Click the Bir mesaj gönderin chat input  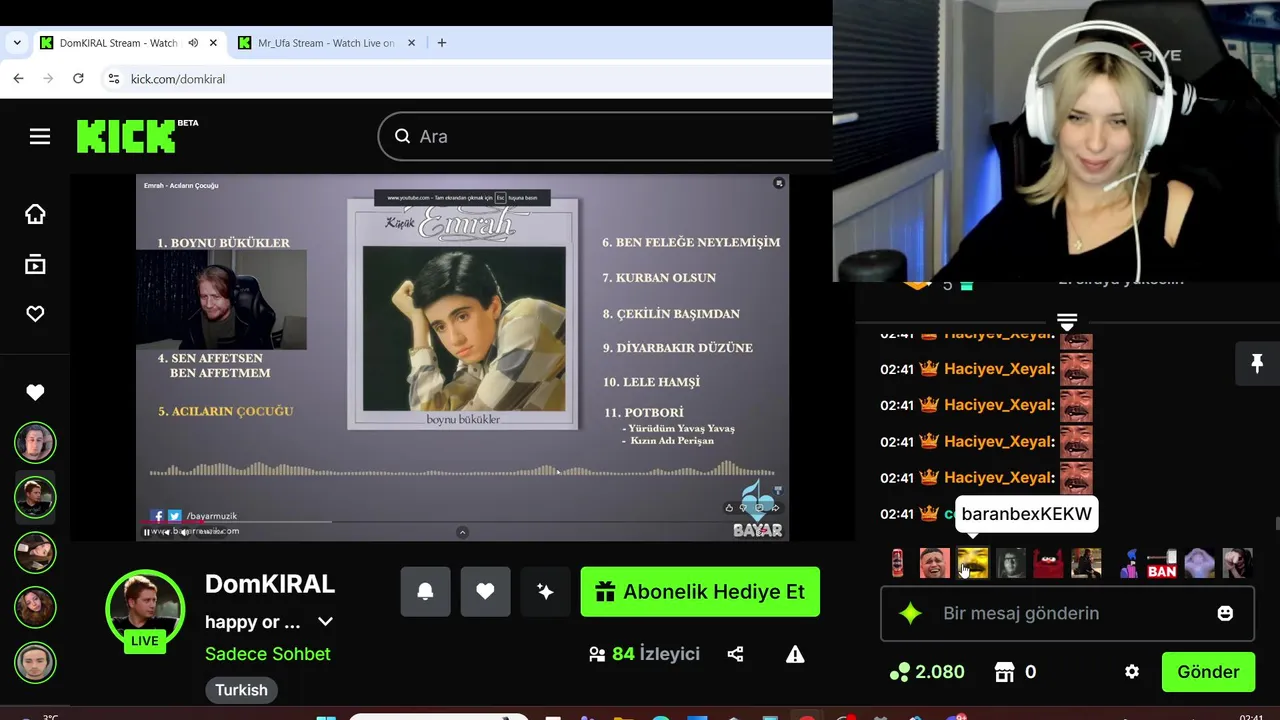click(1067, 613)
